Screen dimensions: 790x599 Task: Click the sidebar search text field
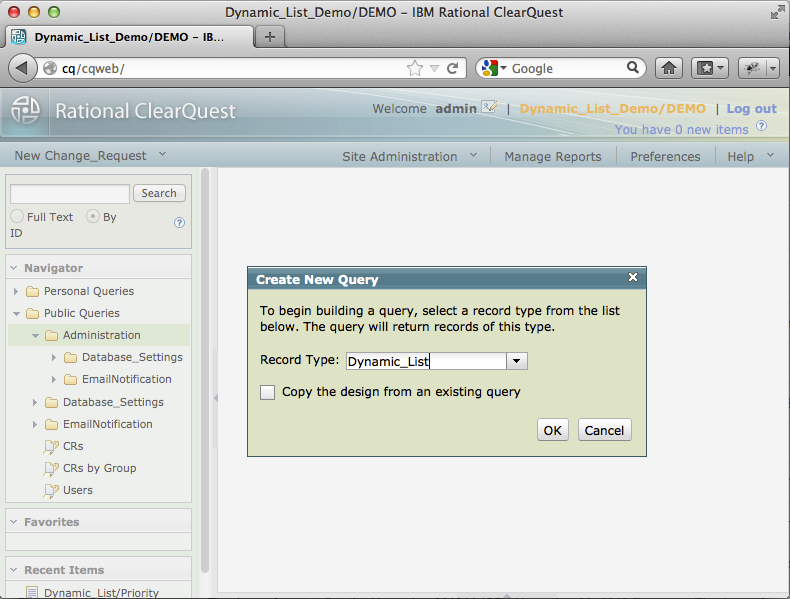[70, 193]
